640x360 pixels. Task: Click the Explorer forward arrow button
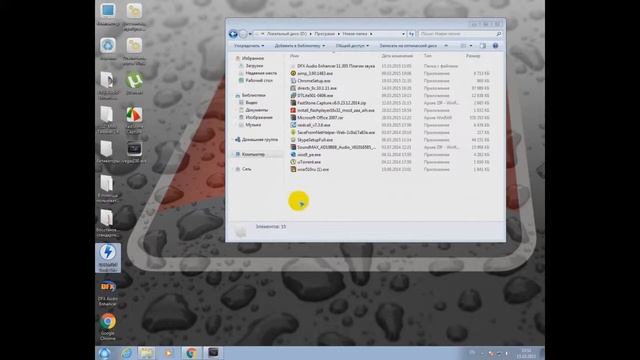[243, 34]
